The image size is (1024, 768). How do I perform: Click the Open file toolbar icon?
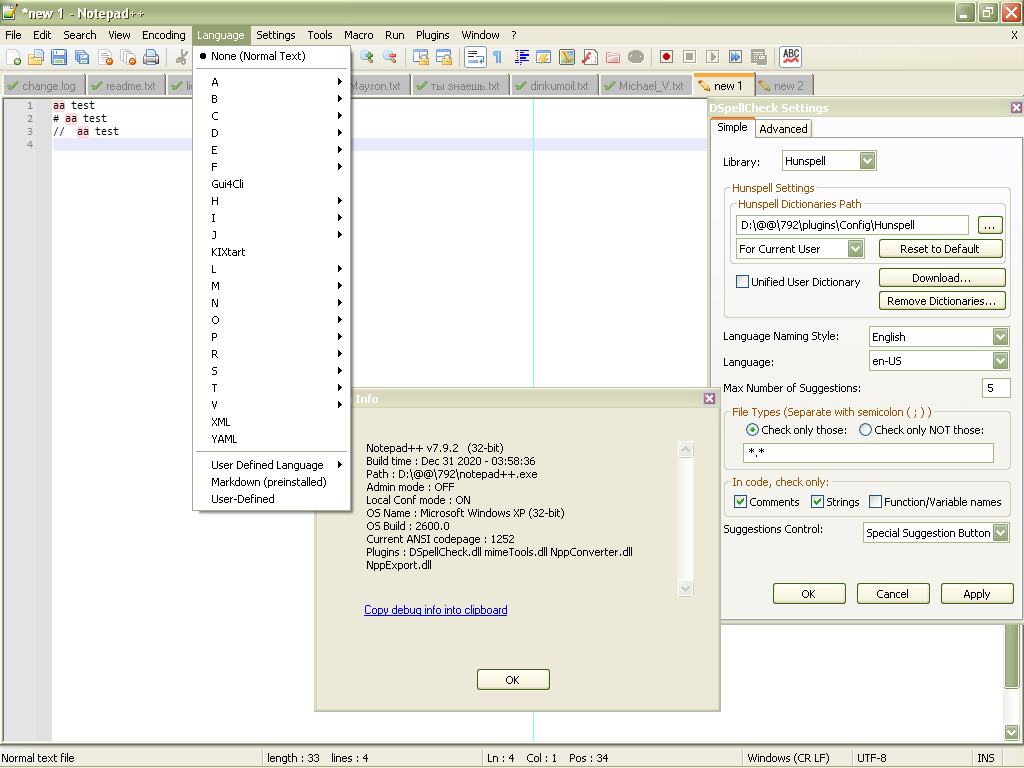[36, 57]
